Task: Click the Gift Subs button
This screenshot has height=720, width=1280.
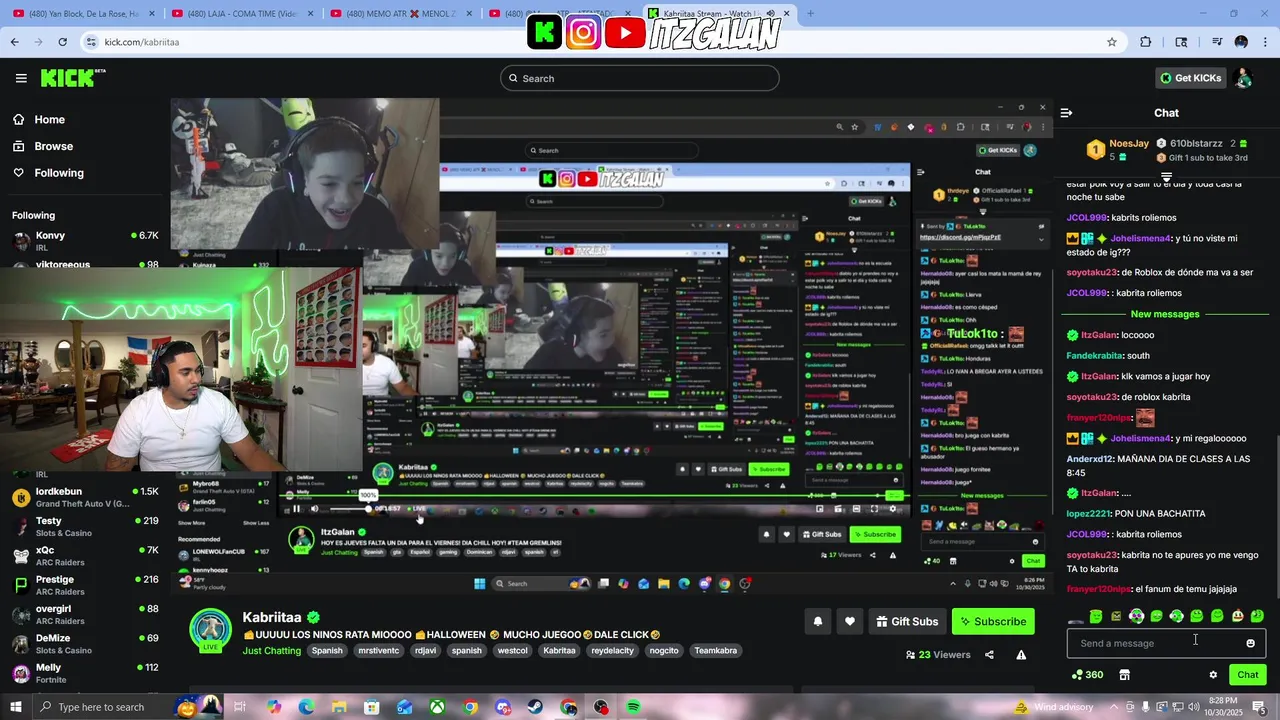Action: click(907, 621)
